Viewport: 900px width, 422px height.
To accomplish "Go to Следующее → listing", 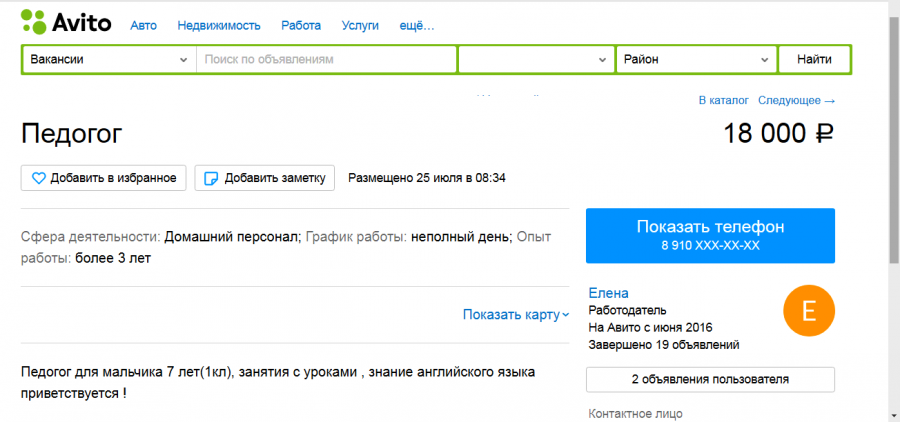I will (796, 100).
